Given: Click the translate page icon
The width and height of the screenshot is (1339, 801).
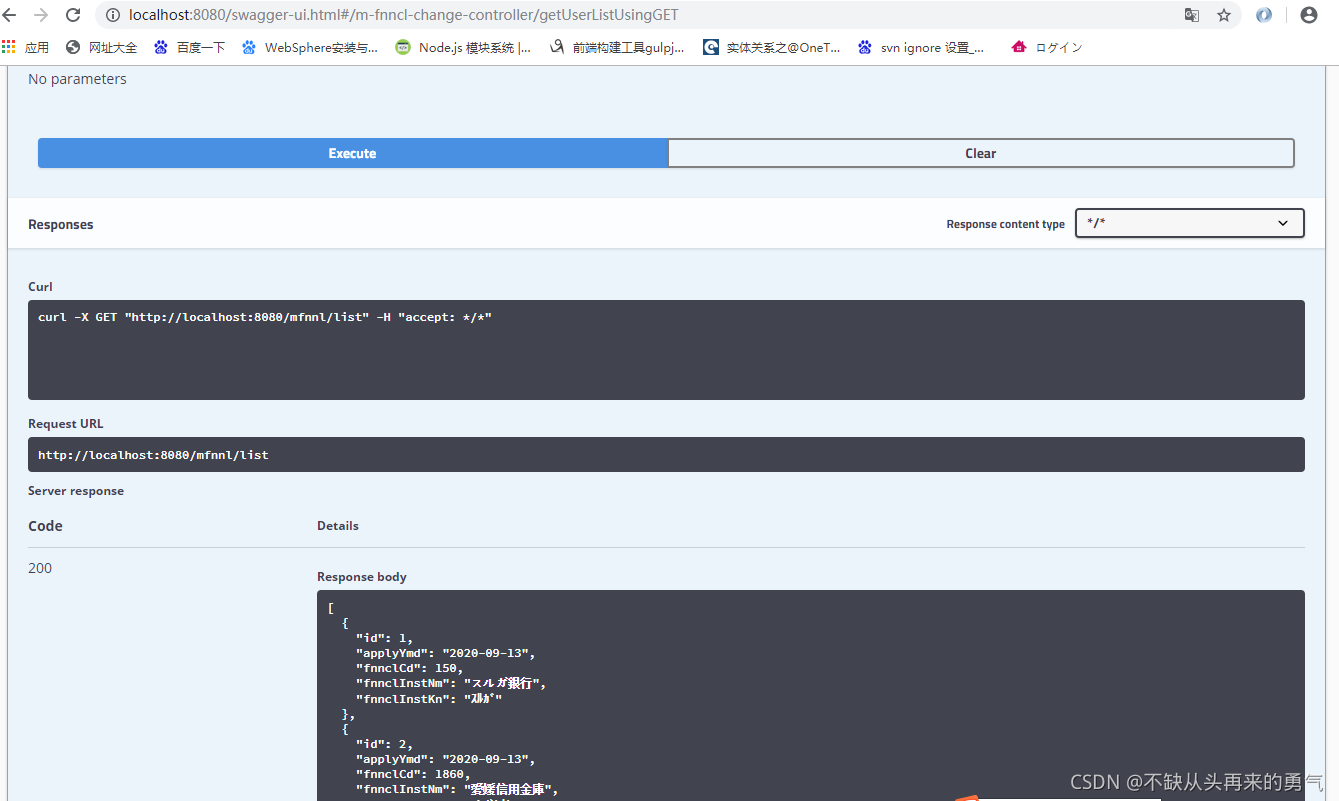Looking at the screenshot, I should 1192,15.
